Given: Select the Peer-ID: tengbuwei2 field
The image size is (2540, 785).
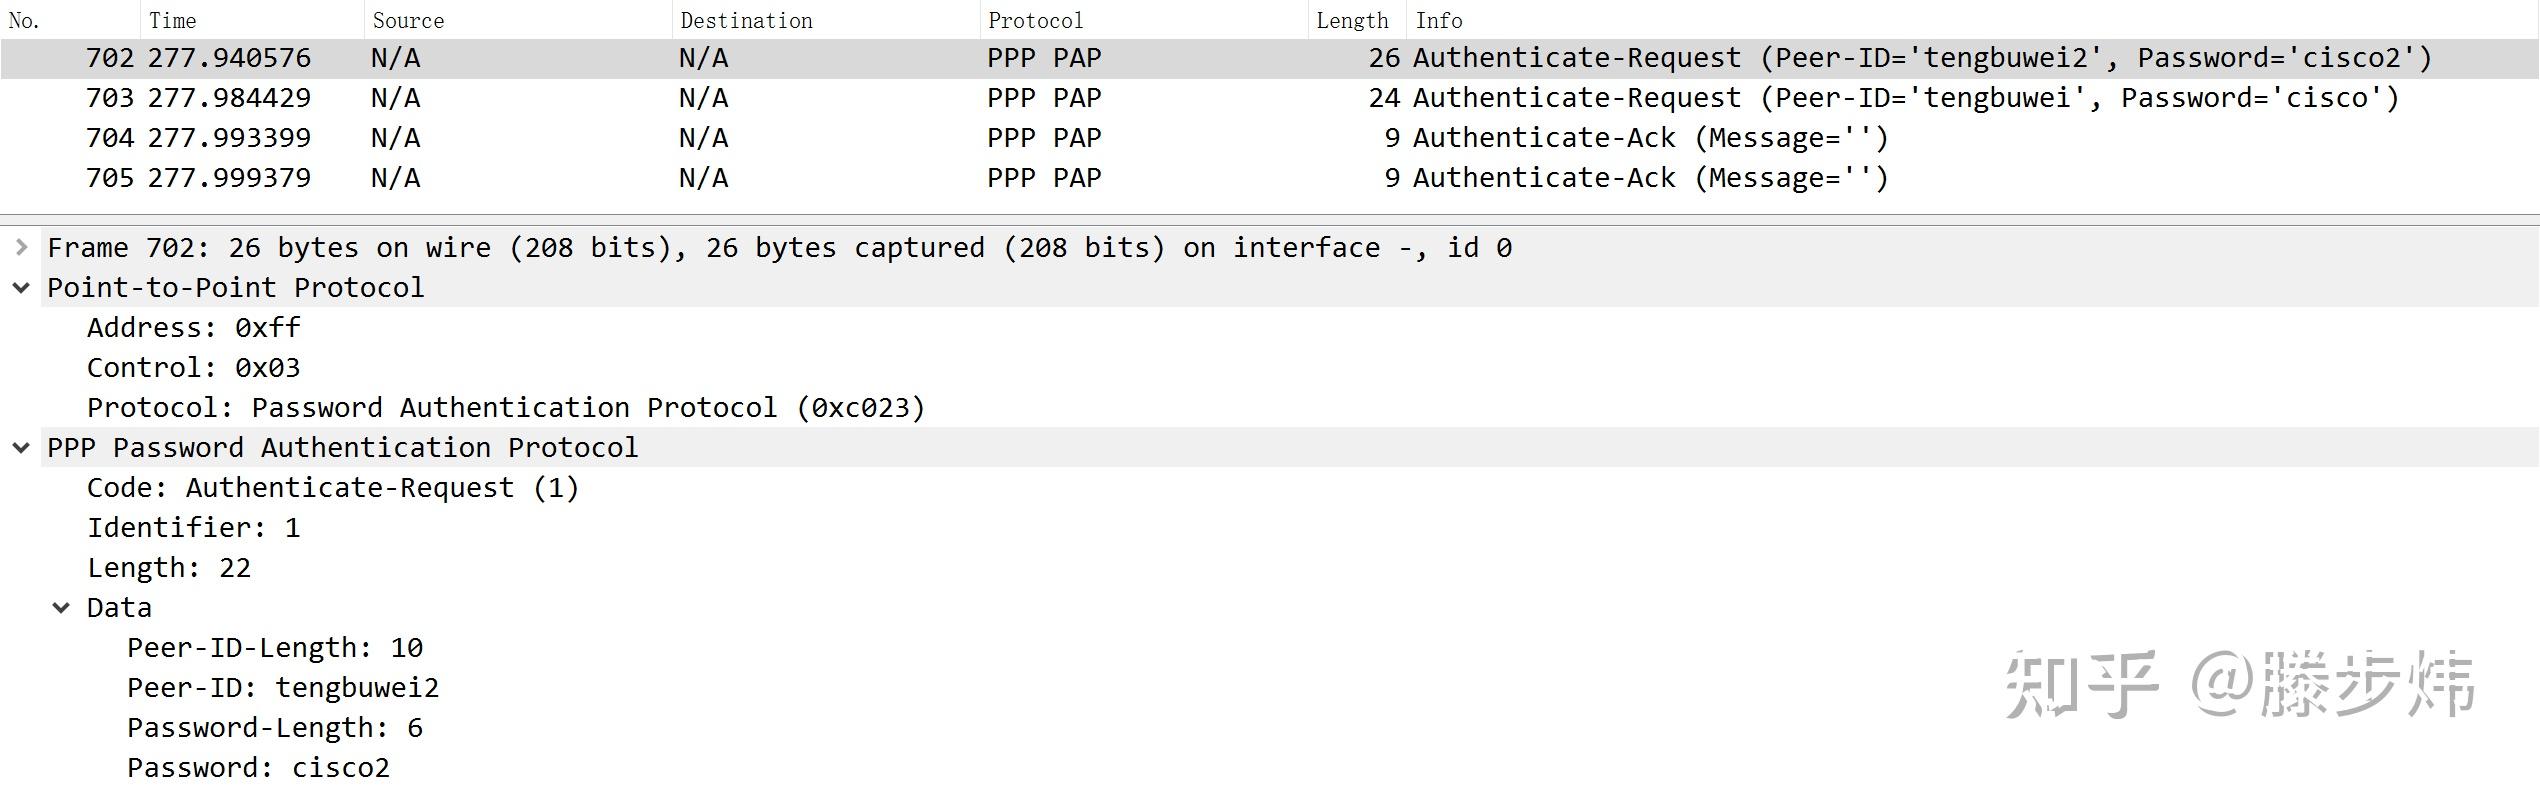Looking at the screenshot, I should pyautogui.click(x=283, y=688).
